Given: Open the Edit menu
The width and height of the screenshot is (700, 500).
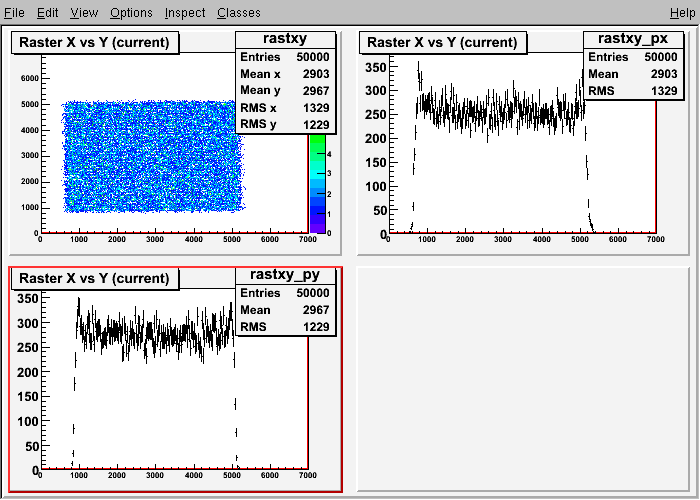Looking at the screenshot, I should tap(47, 12).
